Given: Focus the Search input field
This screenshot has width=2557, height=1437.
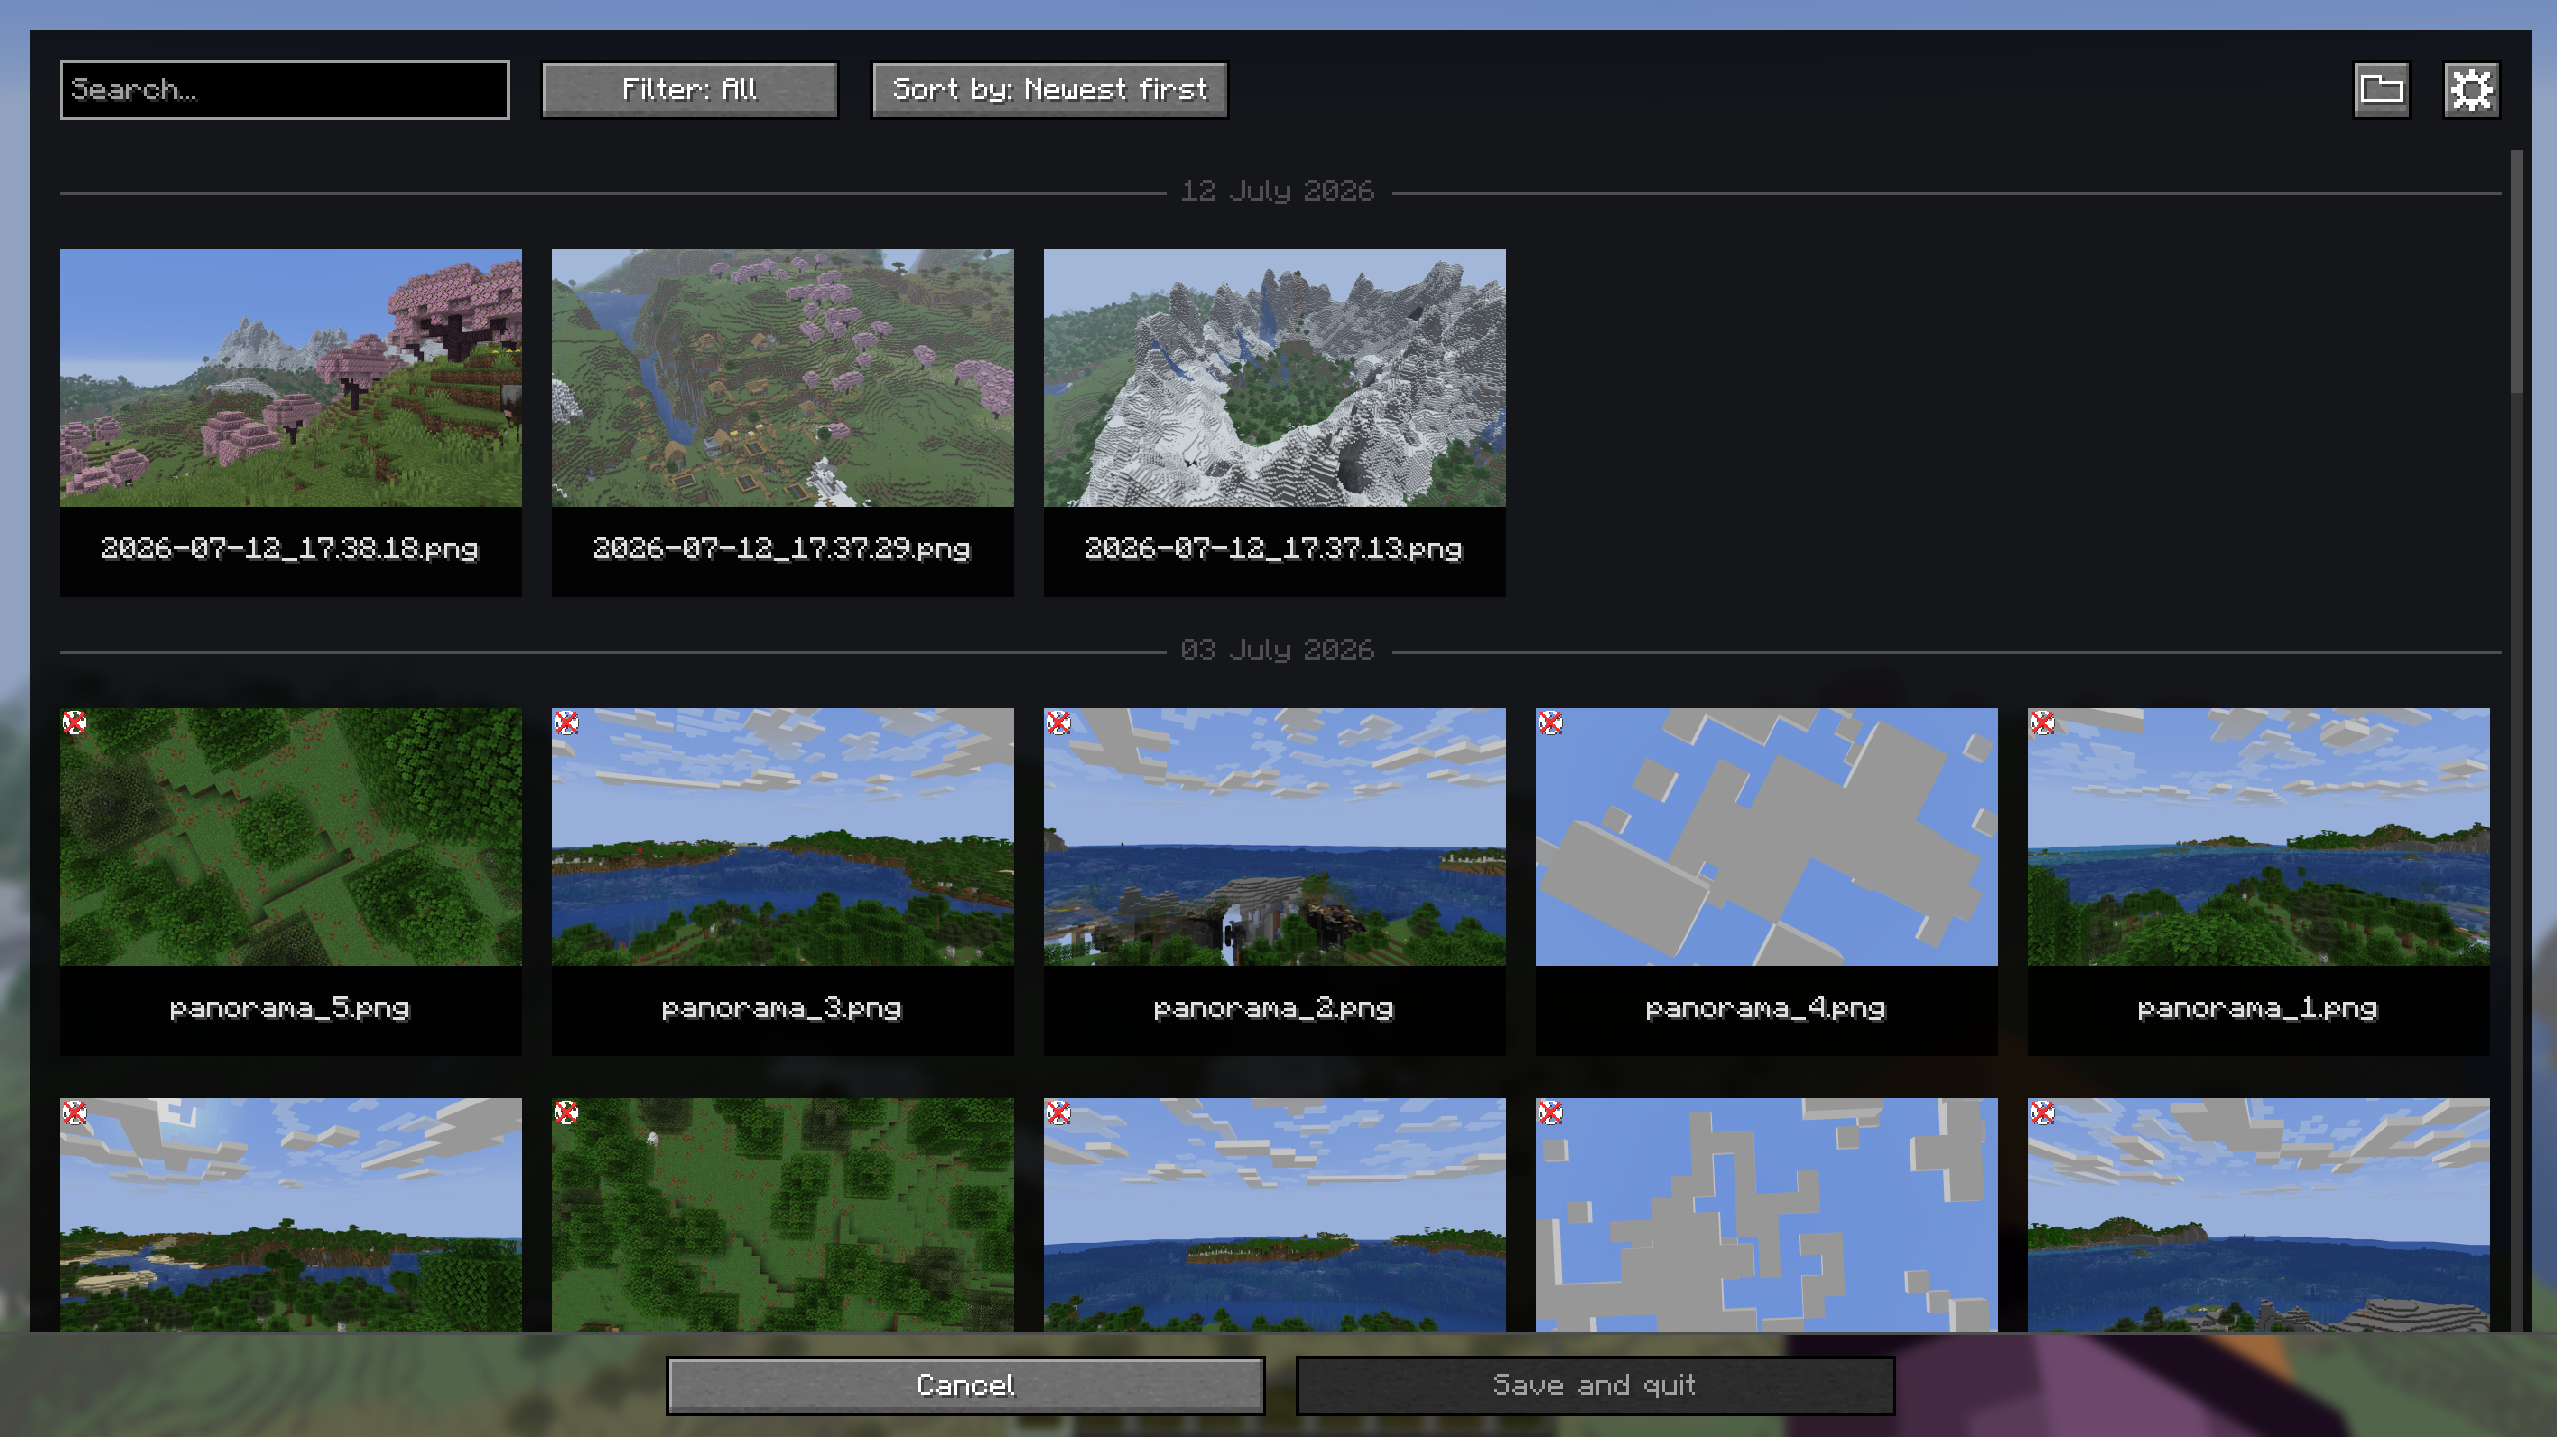Looking at the screenshot, I should coord(284,90).
